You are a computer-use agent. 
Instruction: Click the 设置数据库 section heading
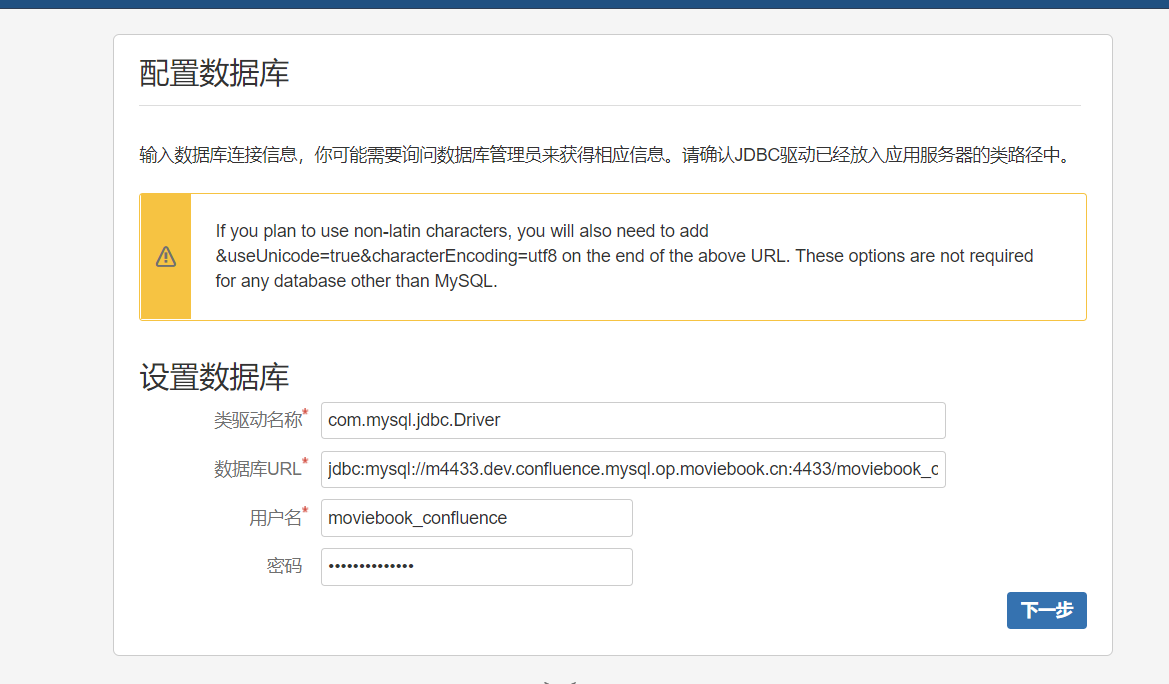tap(214, 377)
